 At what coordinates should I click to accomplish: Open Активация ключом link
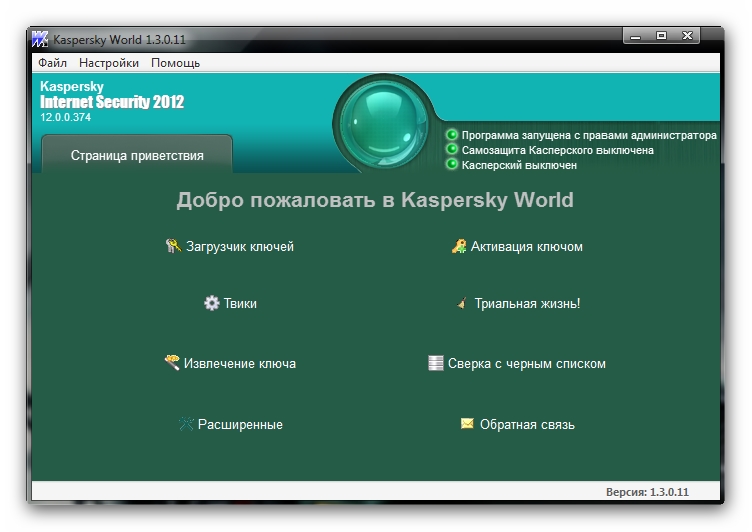pyautogui.click(x=527, y=246)
